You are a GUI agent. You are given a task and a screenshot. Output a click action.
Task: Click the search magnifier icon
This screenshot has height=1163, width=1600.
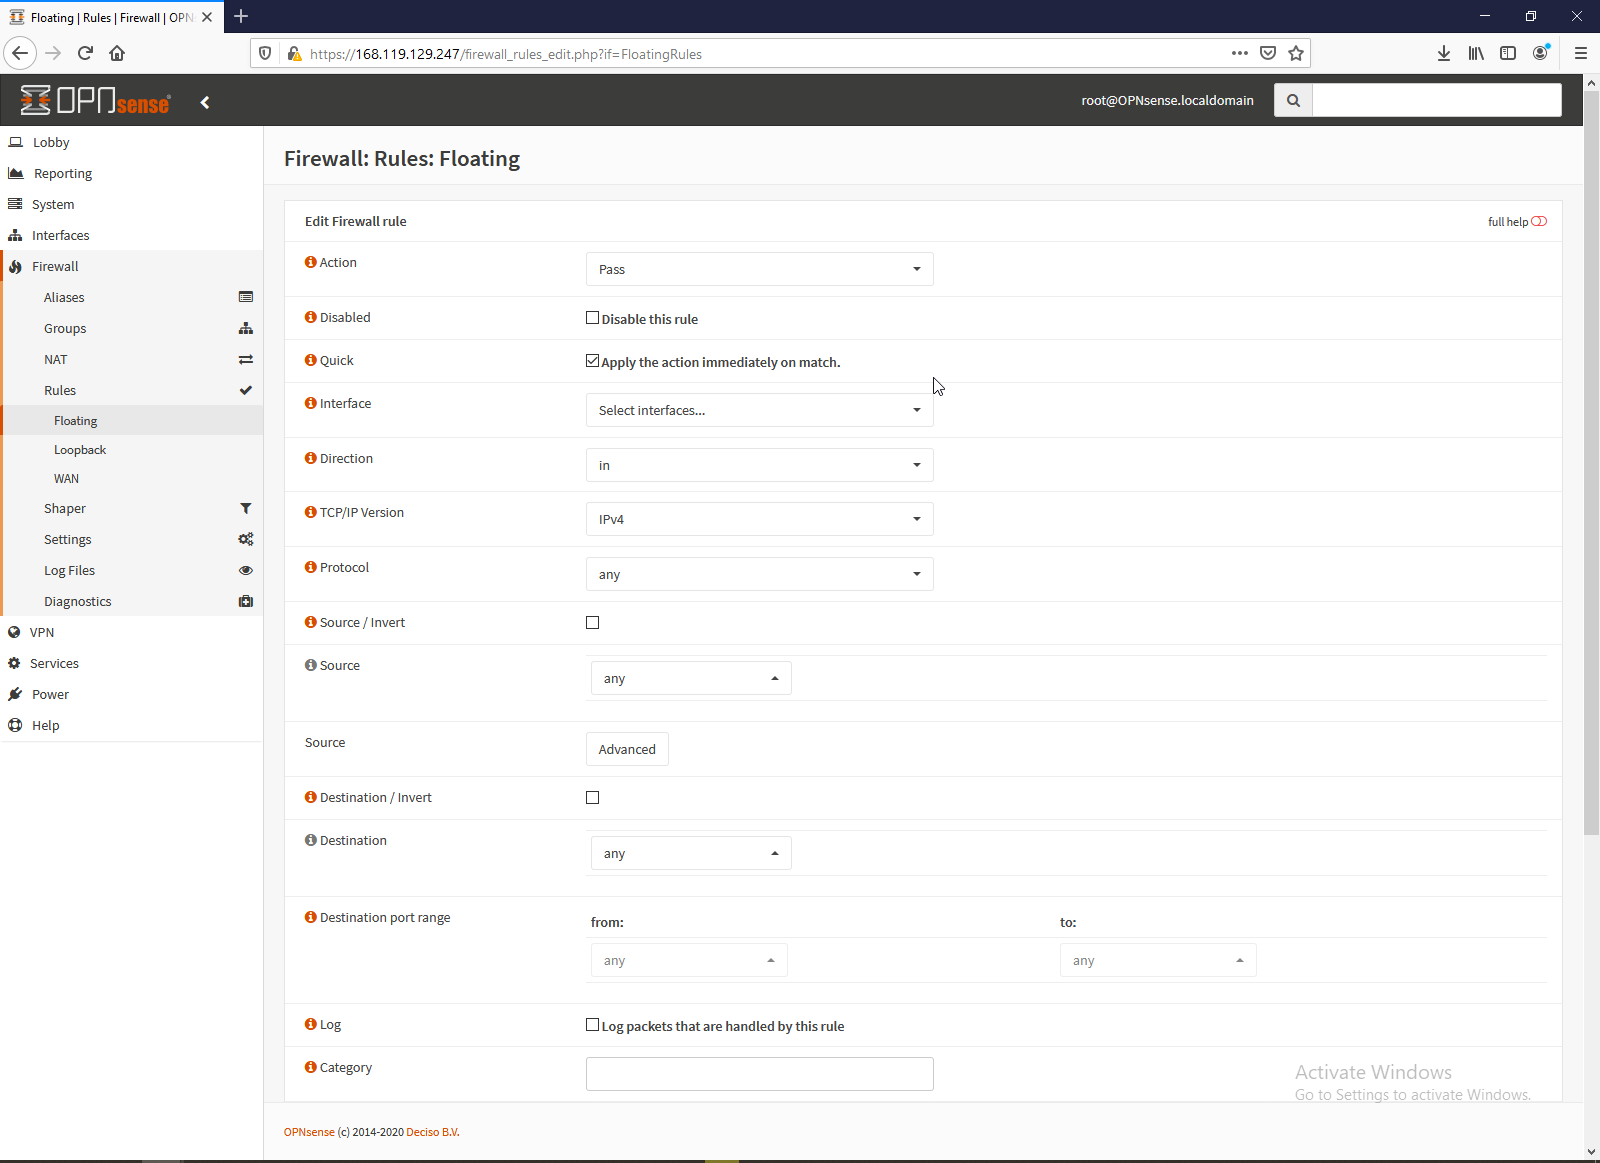1293,100
